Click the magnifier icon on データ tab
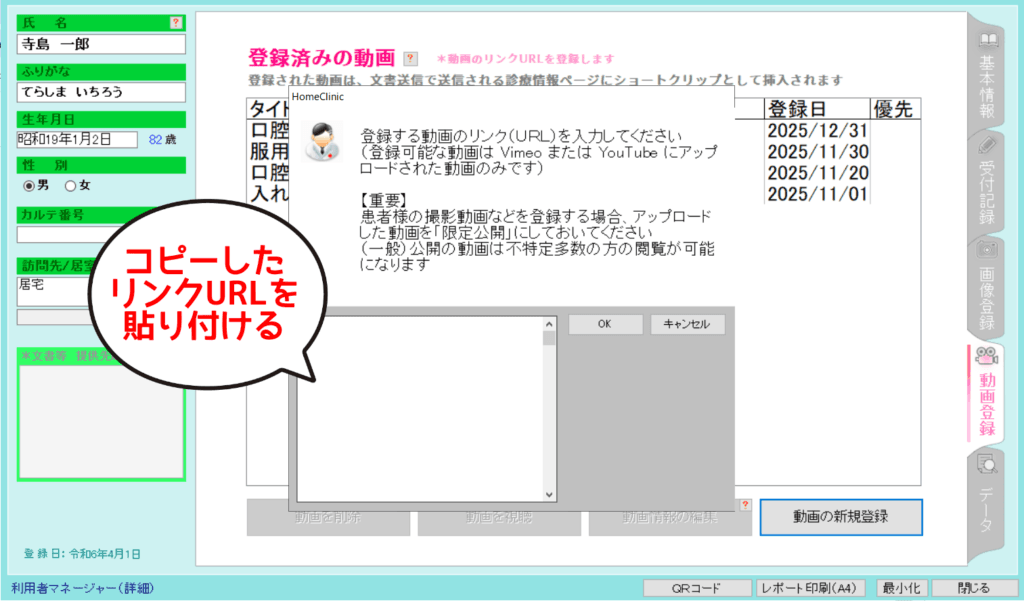Viewport: 1024px width, 601px height. click(987, 463)
